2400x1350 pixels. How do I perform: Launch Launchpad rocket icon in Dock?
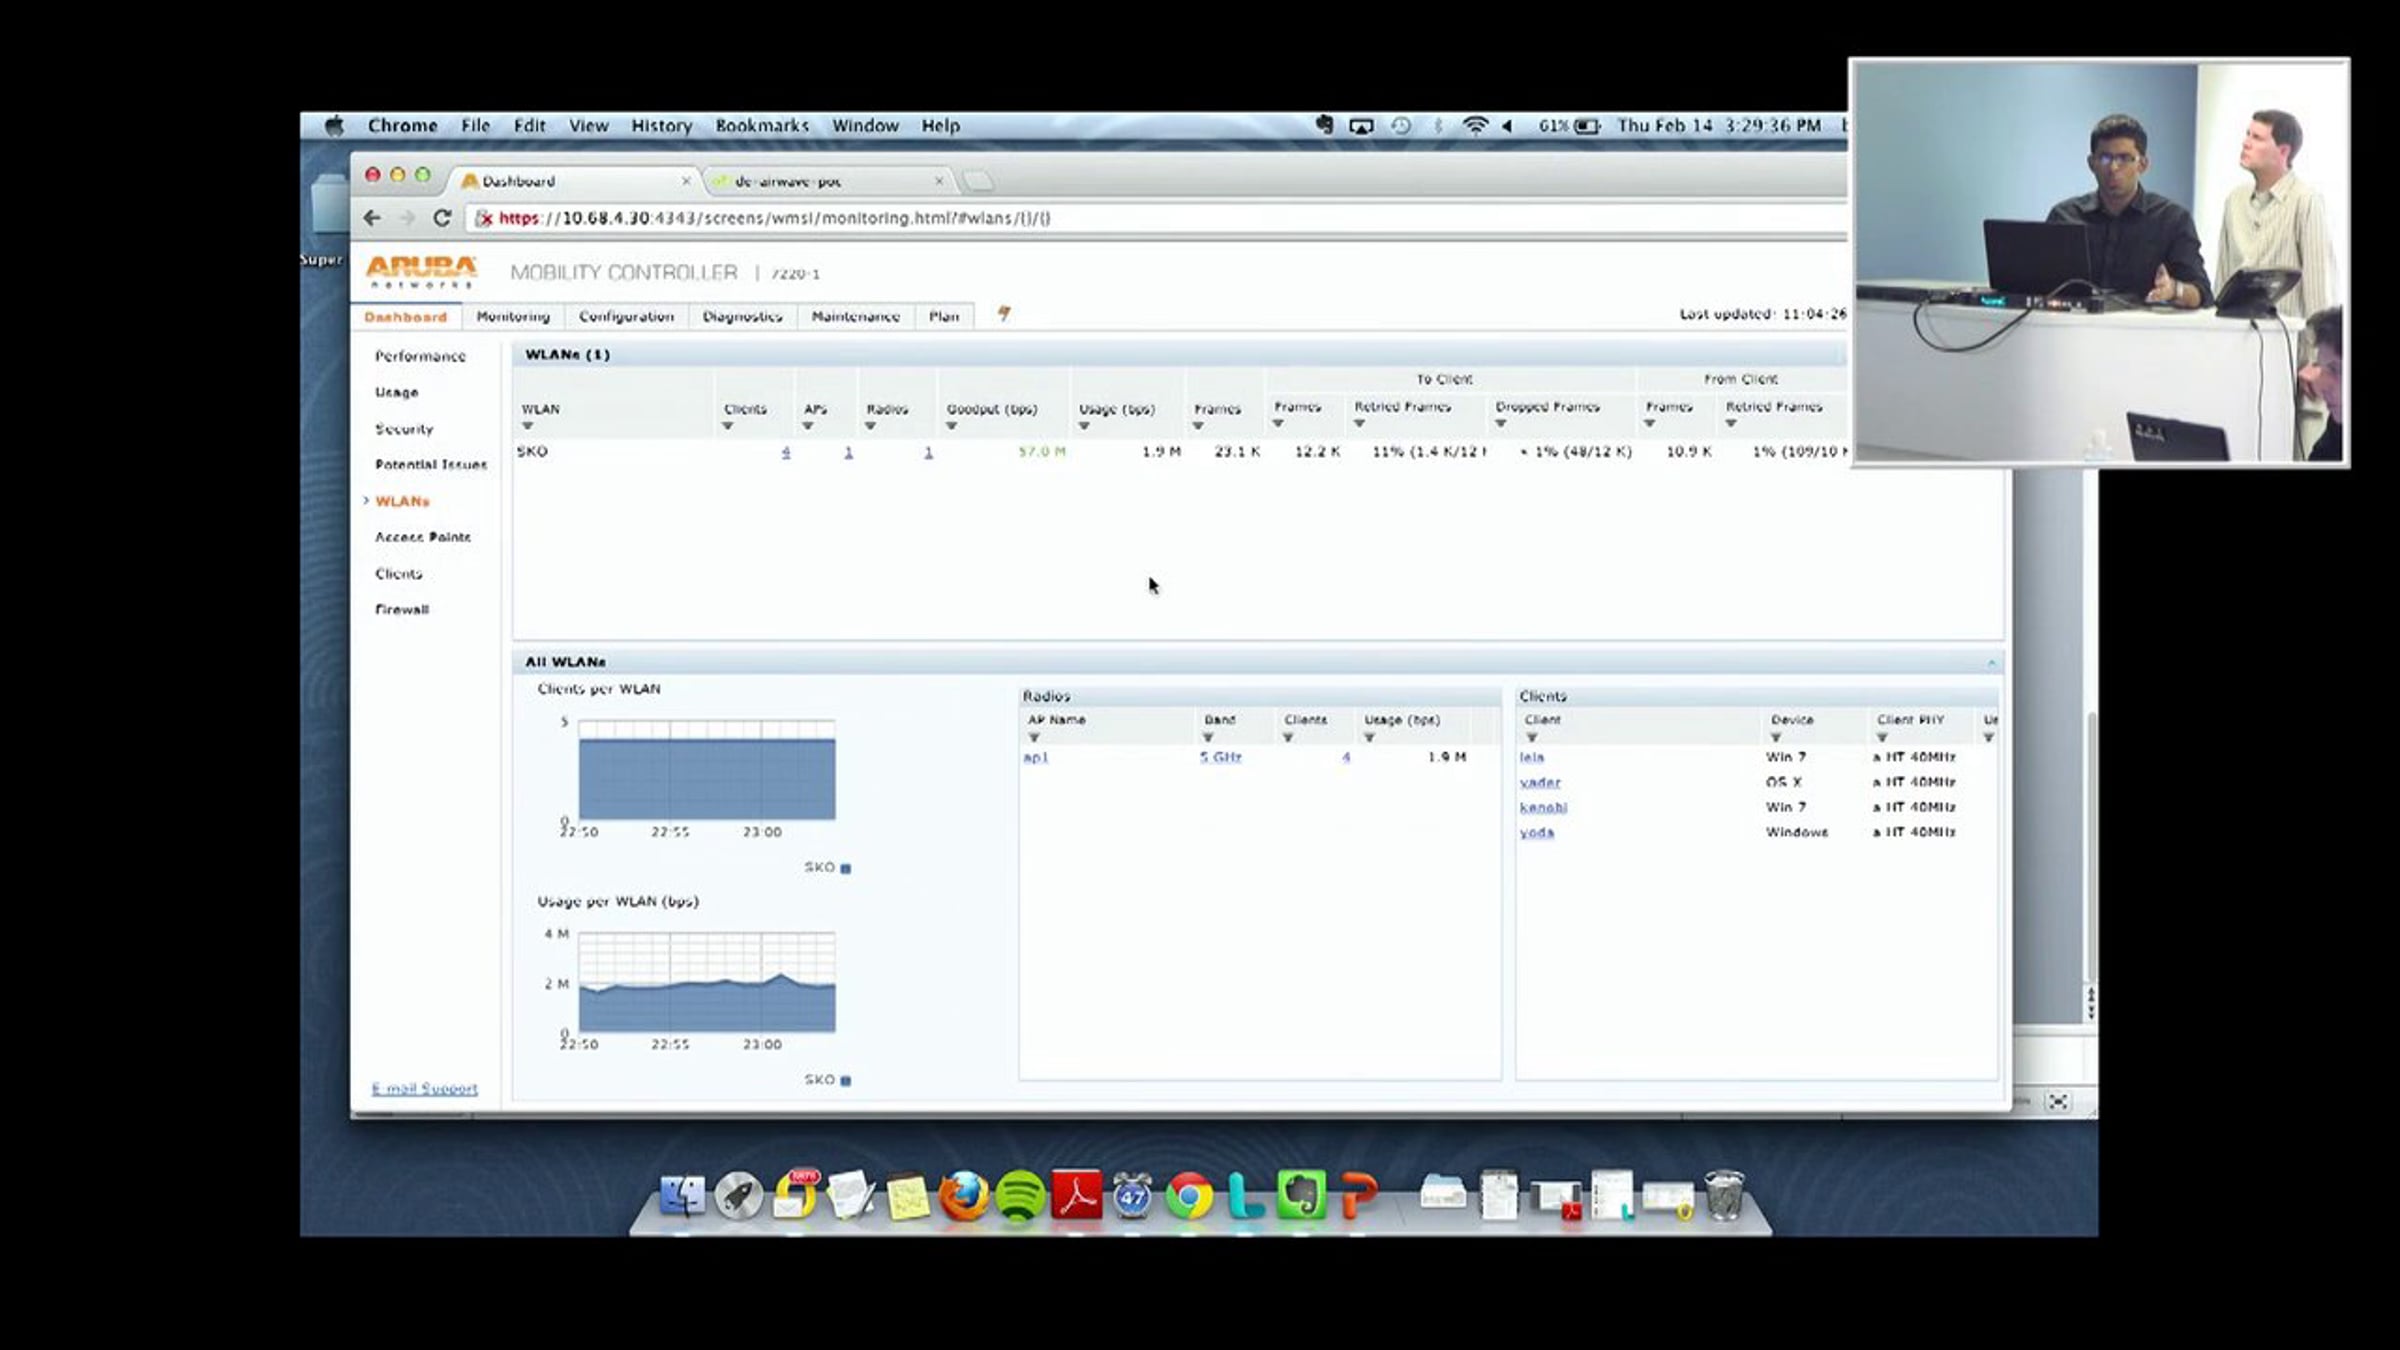point(739,1196)
